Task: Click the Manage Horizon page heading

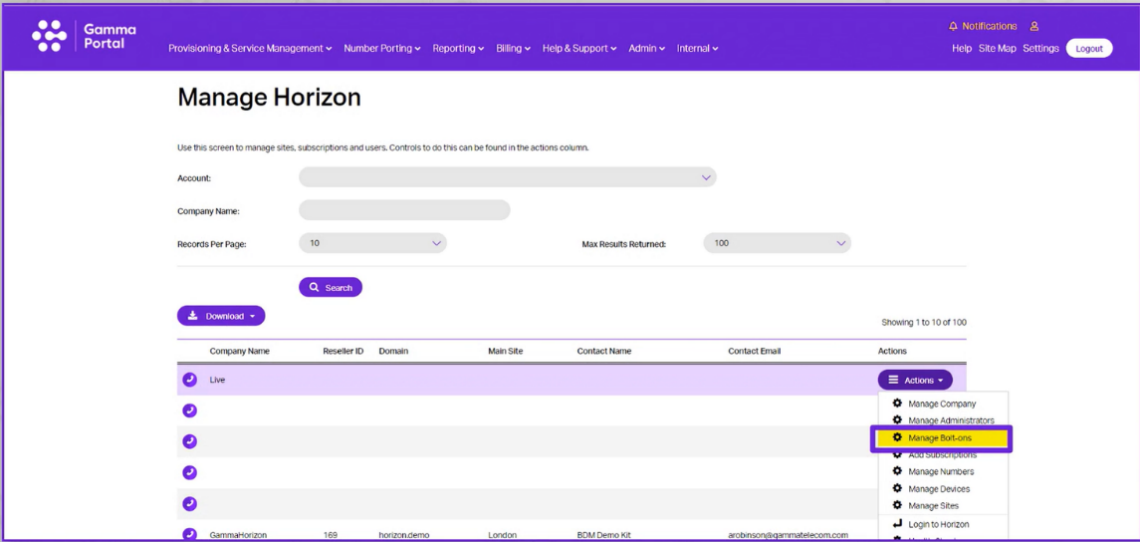Action: pos(269,97)
